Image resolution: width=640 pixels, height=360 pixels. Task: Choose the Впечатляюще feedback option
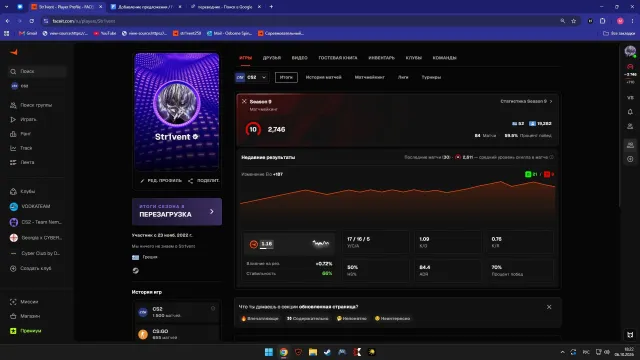click(260, 318)
